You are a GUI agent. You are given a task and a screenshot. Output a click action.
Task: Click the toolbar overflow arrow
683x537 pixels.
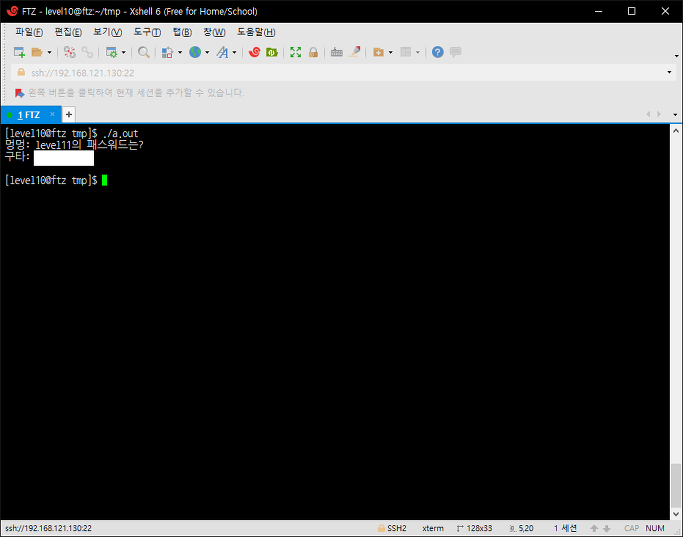pos(676,56)
